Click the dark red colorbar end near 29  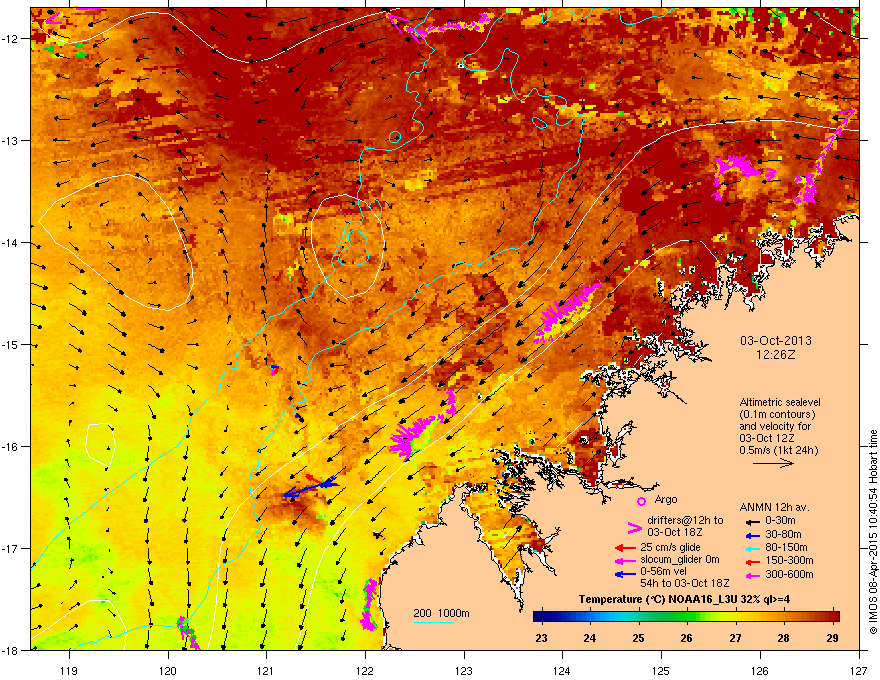point(832,617)
